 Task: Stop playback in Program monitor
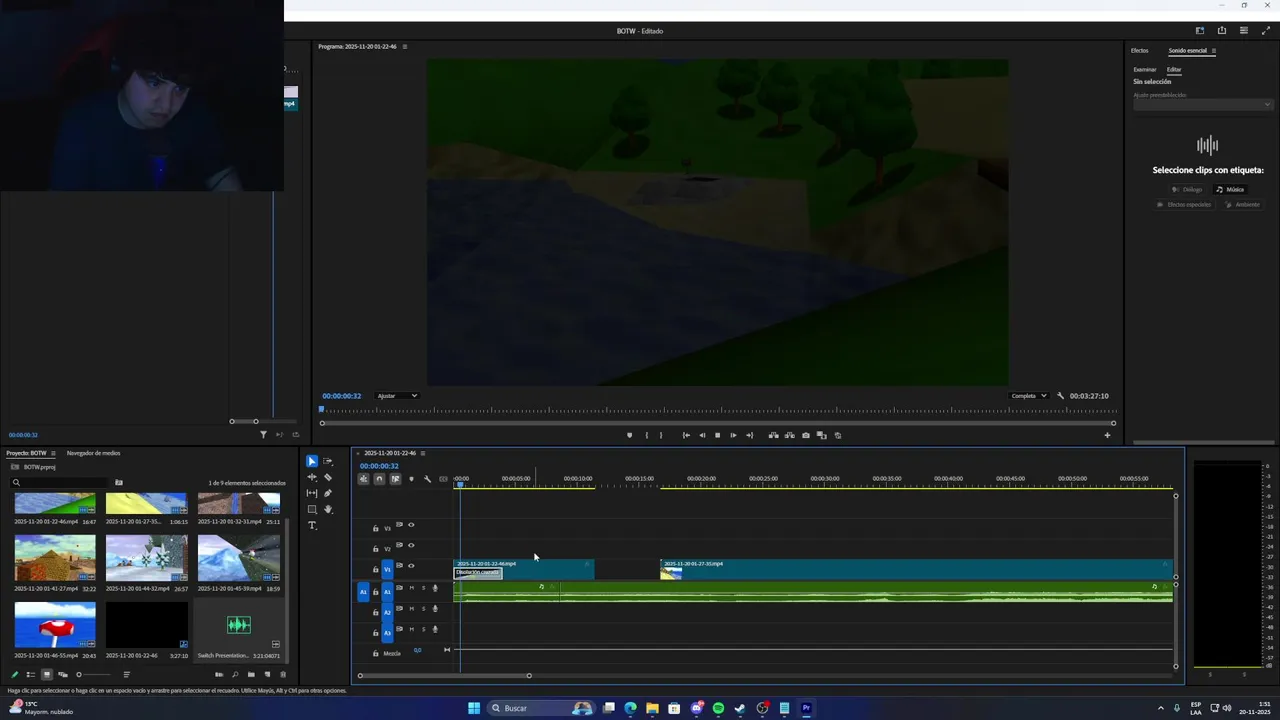point(717,435)
